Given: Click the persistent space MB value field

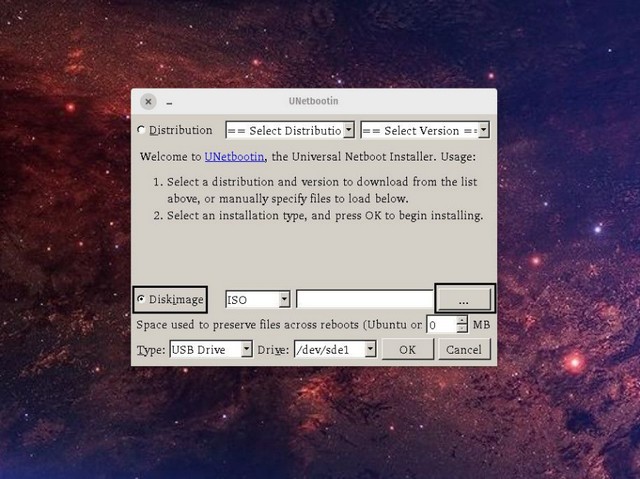Looking at the screenshot, I should (441, 325).
